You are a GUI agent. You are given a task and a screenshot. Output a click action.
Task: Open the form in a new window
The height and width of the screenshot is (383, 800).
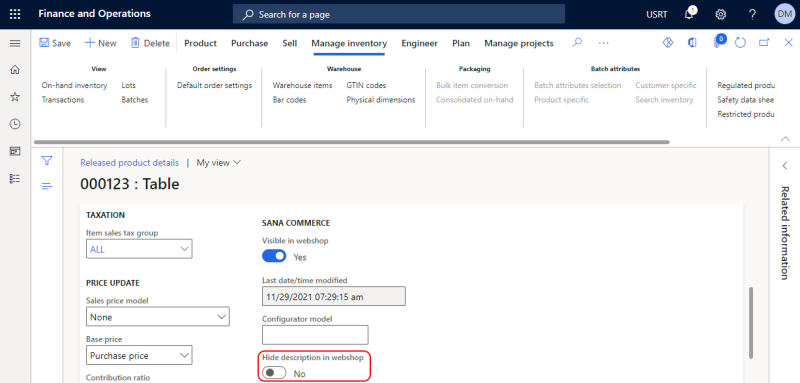[x=764, y=43]
